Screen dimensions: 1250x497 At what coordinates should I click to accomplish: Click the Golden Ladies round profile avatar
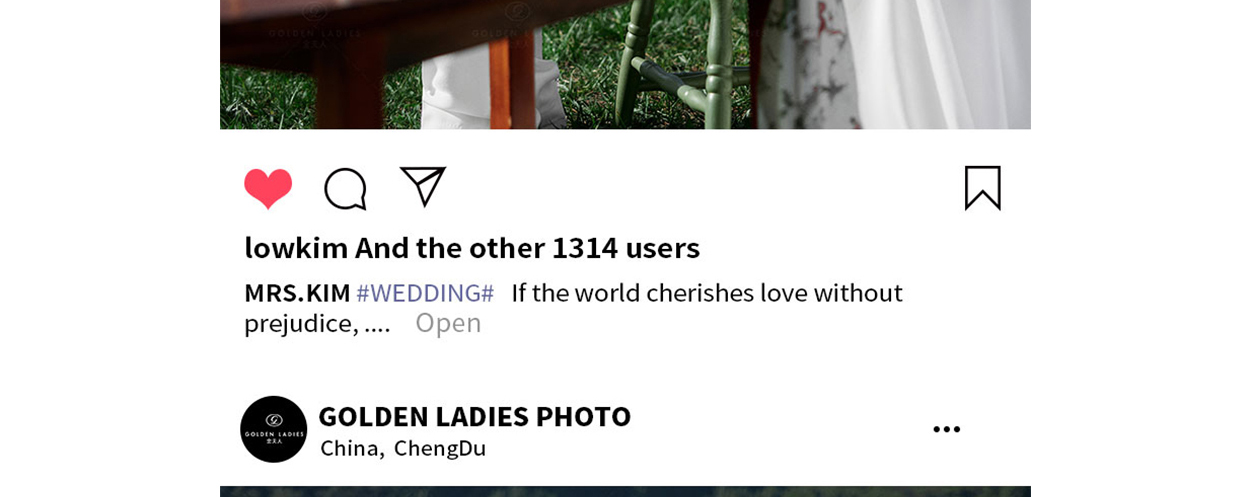point(273,429)
